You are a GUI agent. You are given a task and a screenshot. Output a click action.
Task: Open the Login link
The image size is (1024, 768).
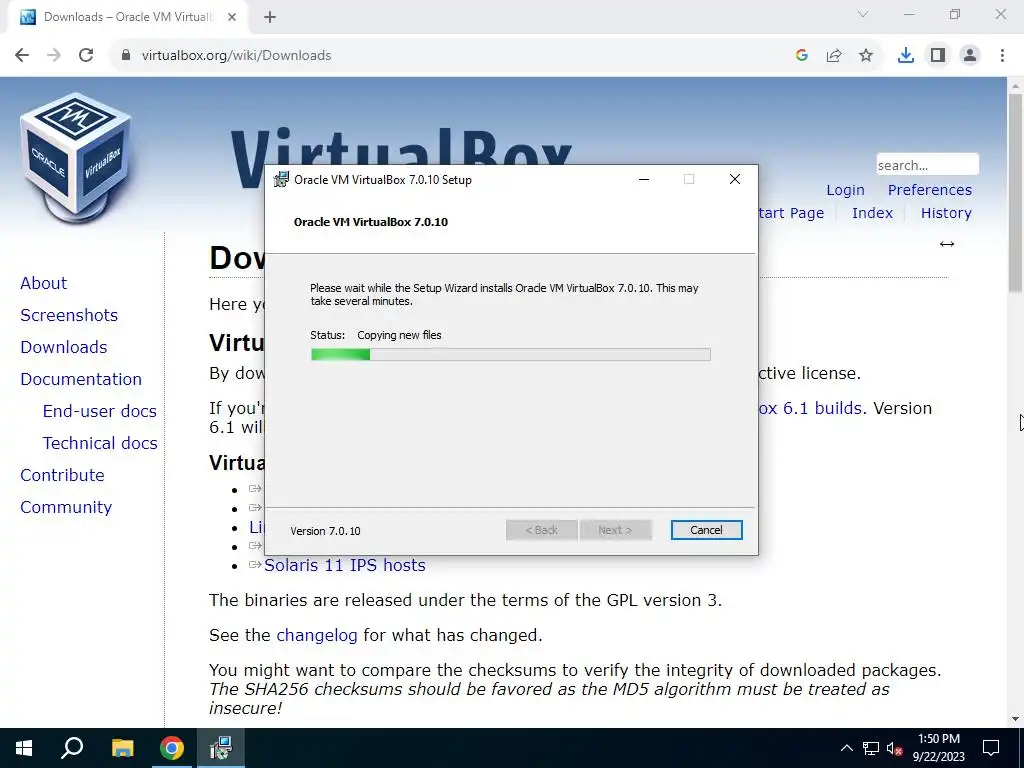pyautogui.click(x=845, y=190)
